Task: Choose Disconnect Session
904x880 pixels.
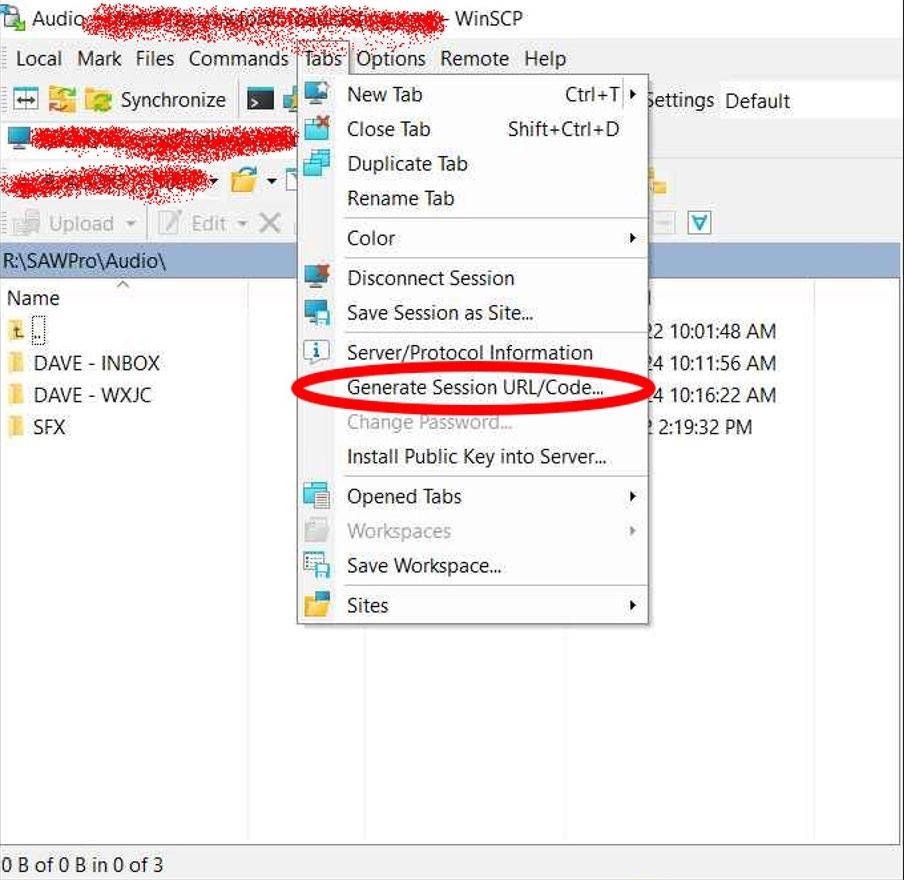Action: point(473,278)
